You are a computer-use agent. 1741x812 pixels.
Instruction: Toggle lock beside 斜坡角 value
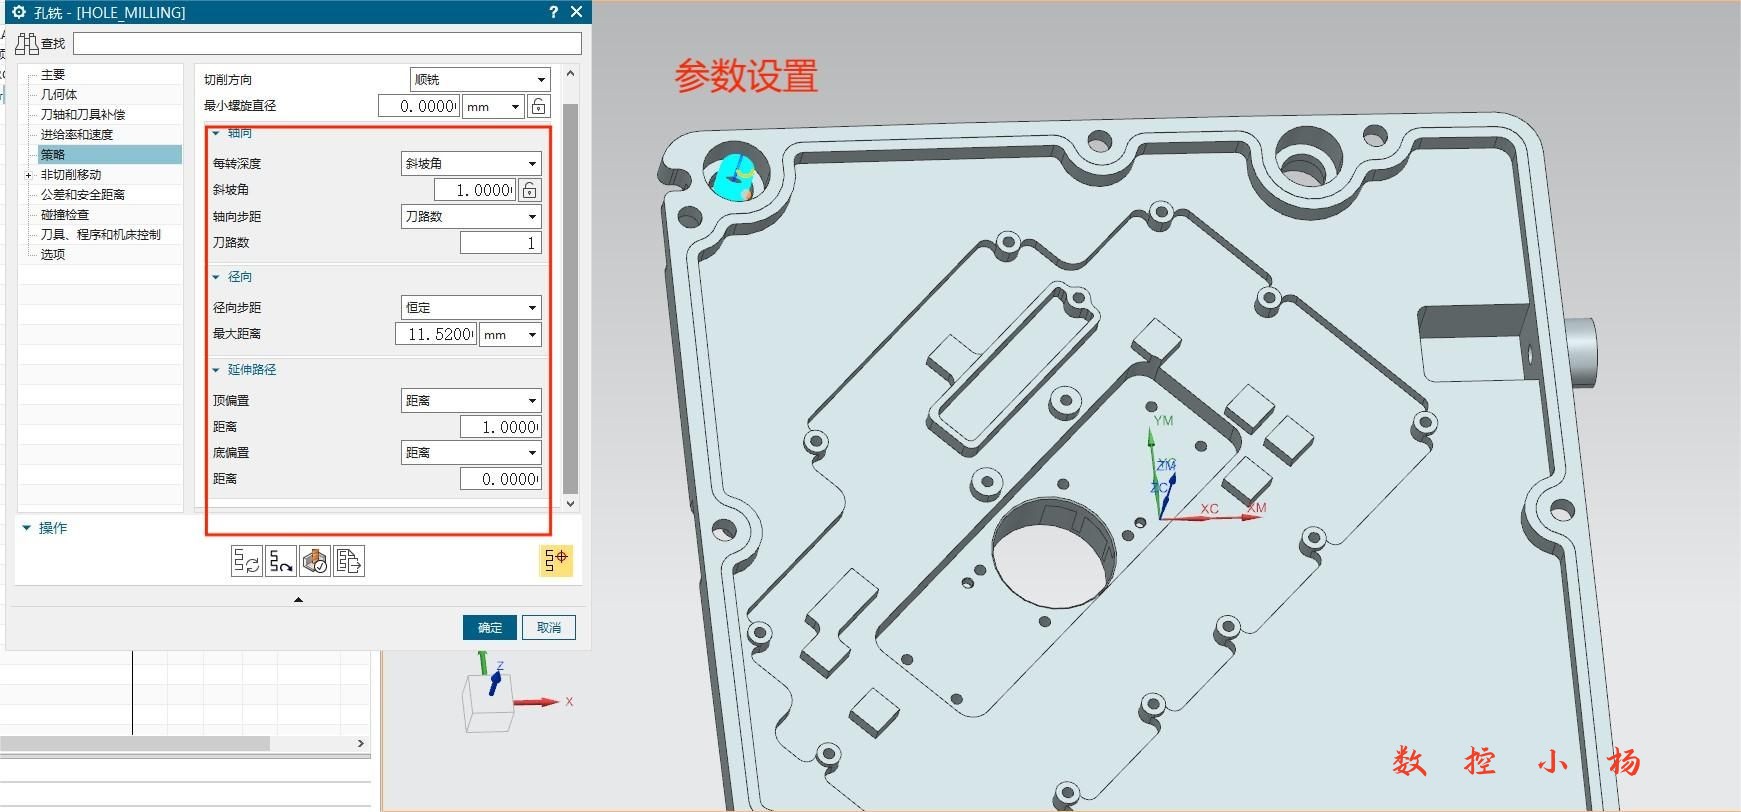pos(530,190)
